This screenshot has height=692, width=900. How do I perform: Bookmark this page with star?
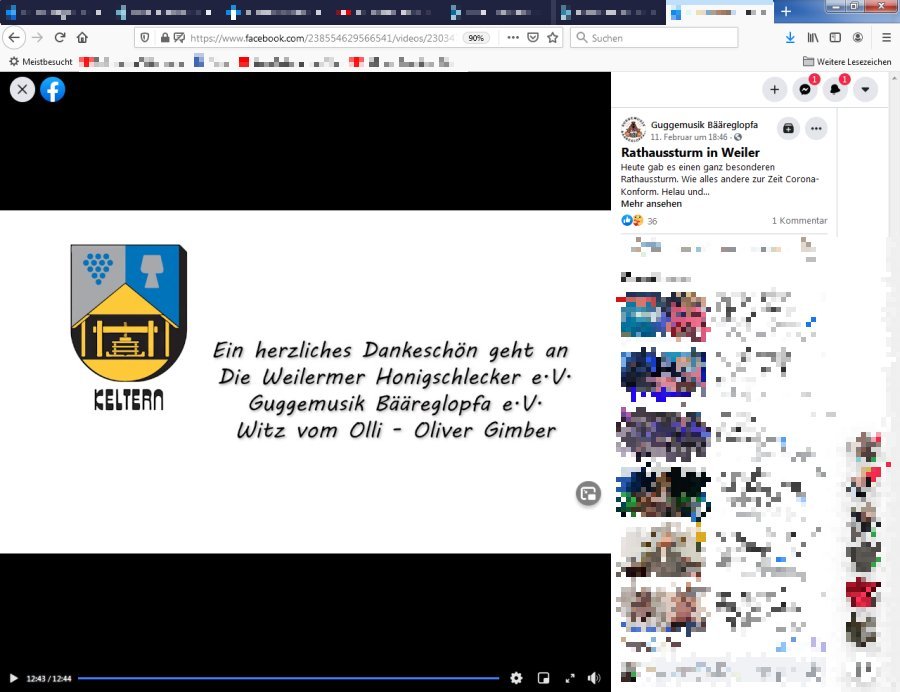552,38
